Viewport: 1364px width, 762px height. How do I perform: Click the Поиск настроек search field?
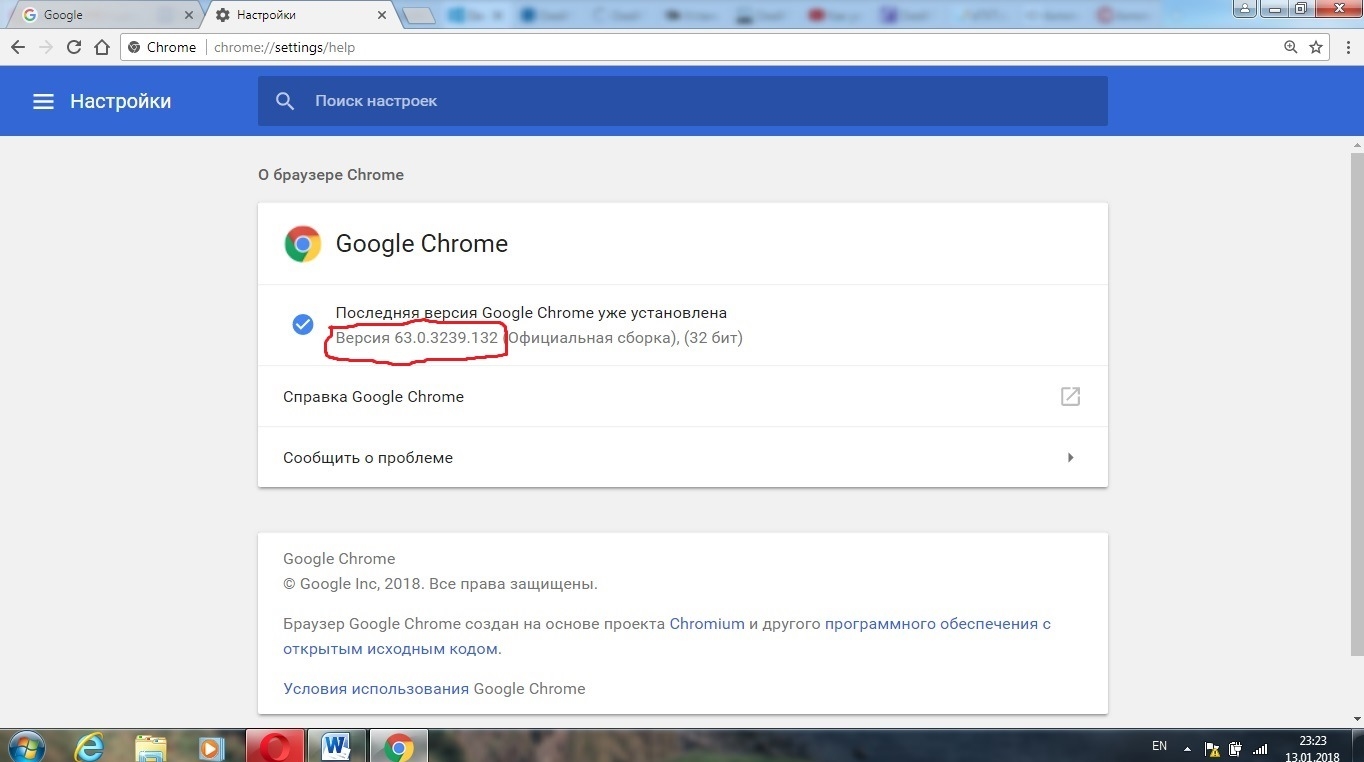[682, 101]
